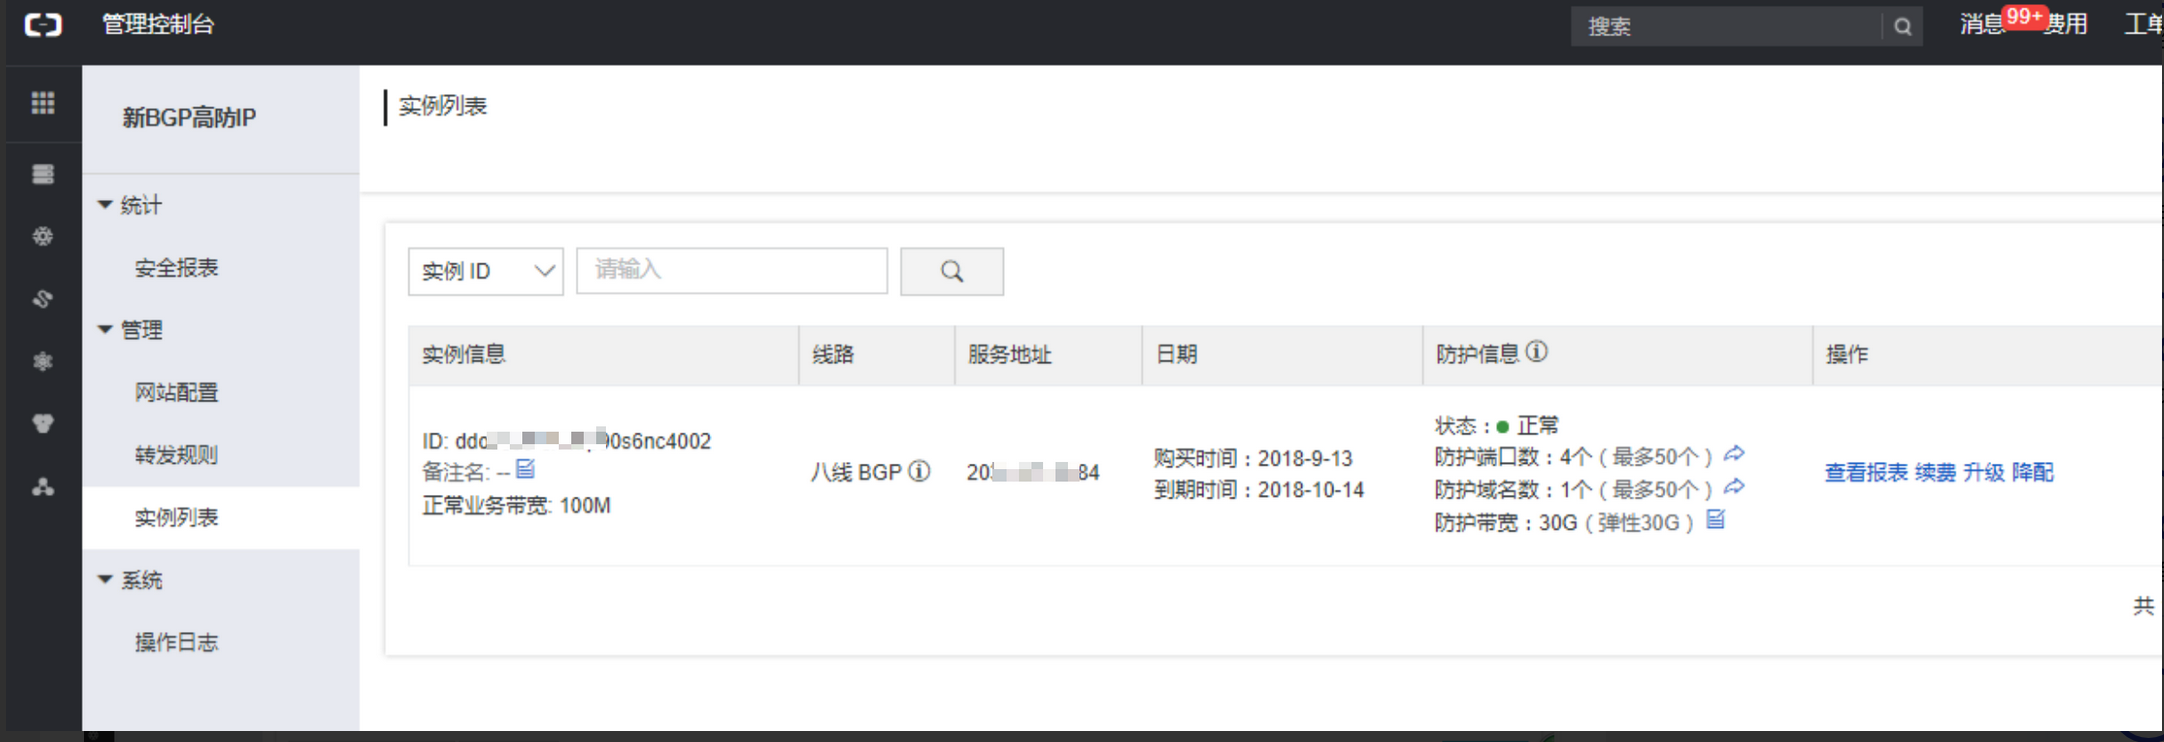Viewport: 2164px width, 742px height.
Task: Open 消息 notifications in top bar
Action: pyautogui.click(x=1982, y=25)
